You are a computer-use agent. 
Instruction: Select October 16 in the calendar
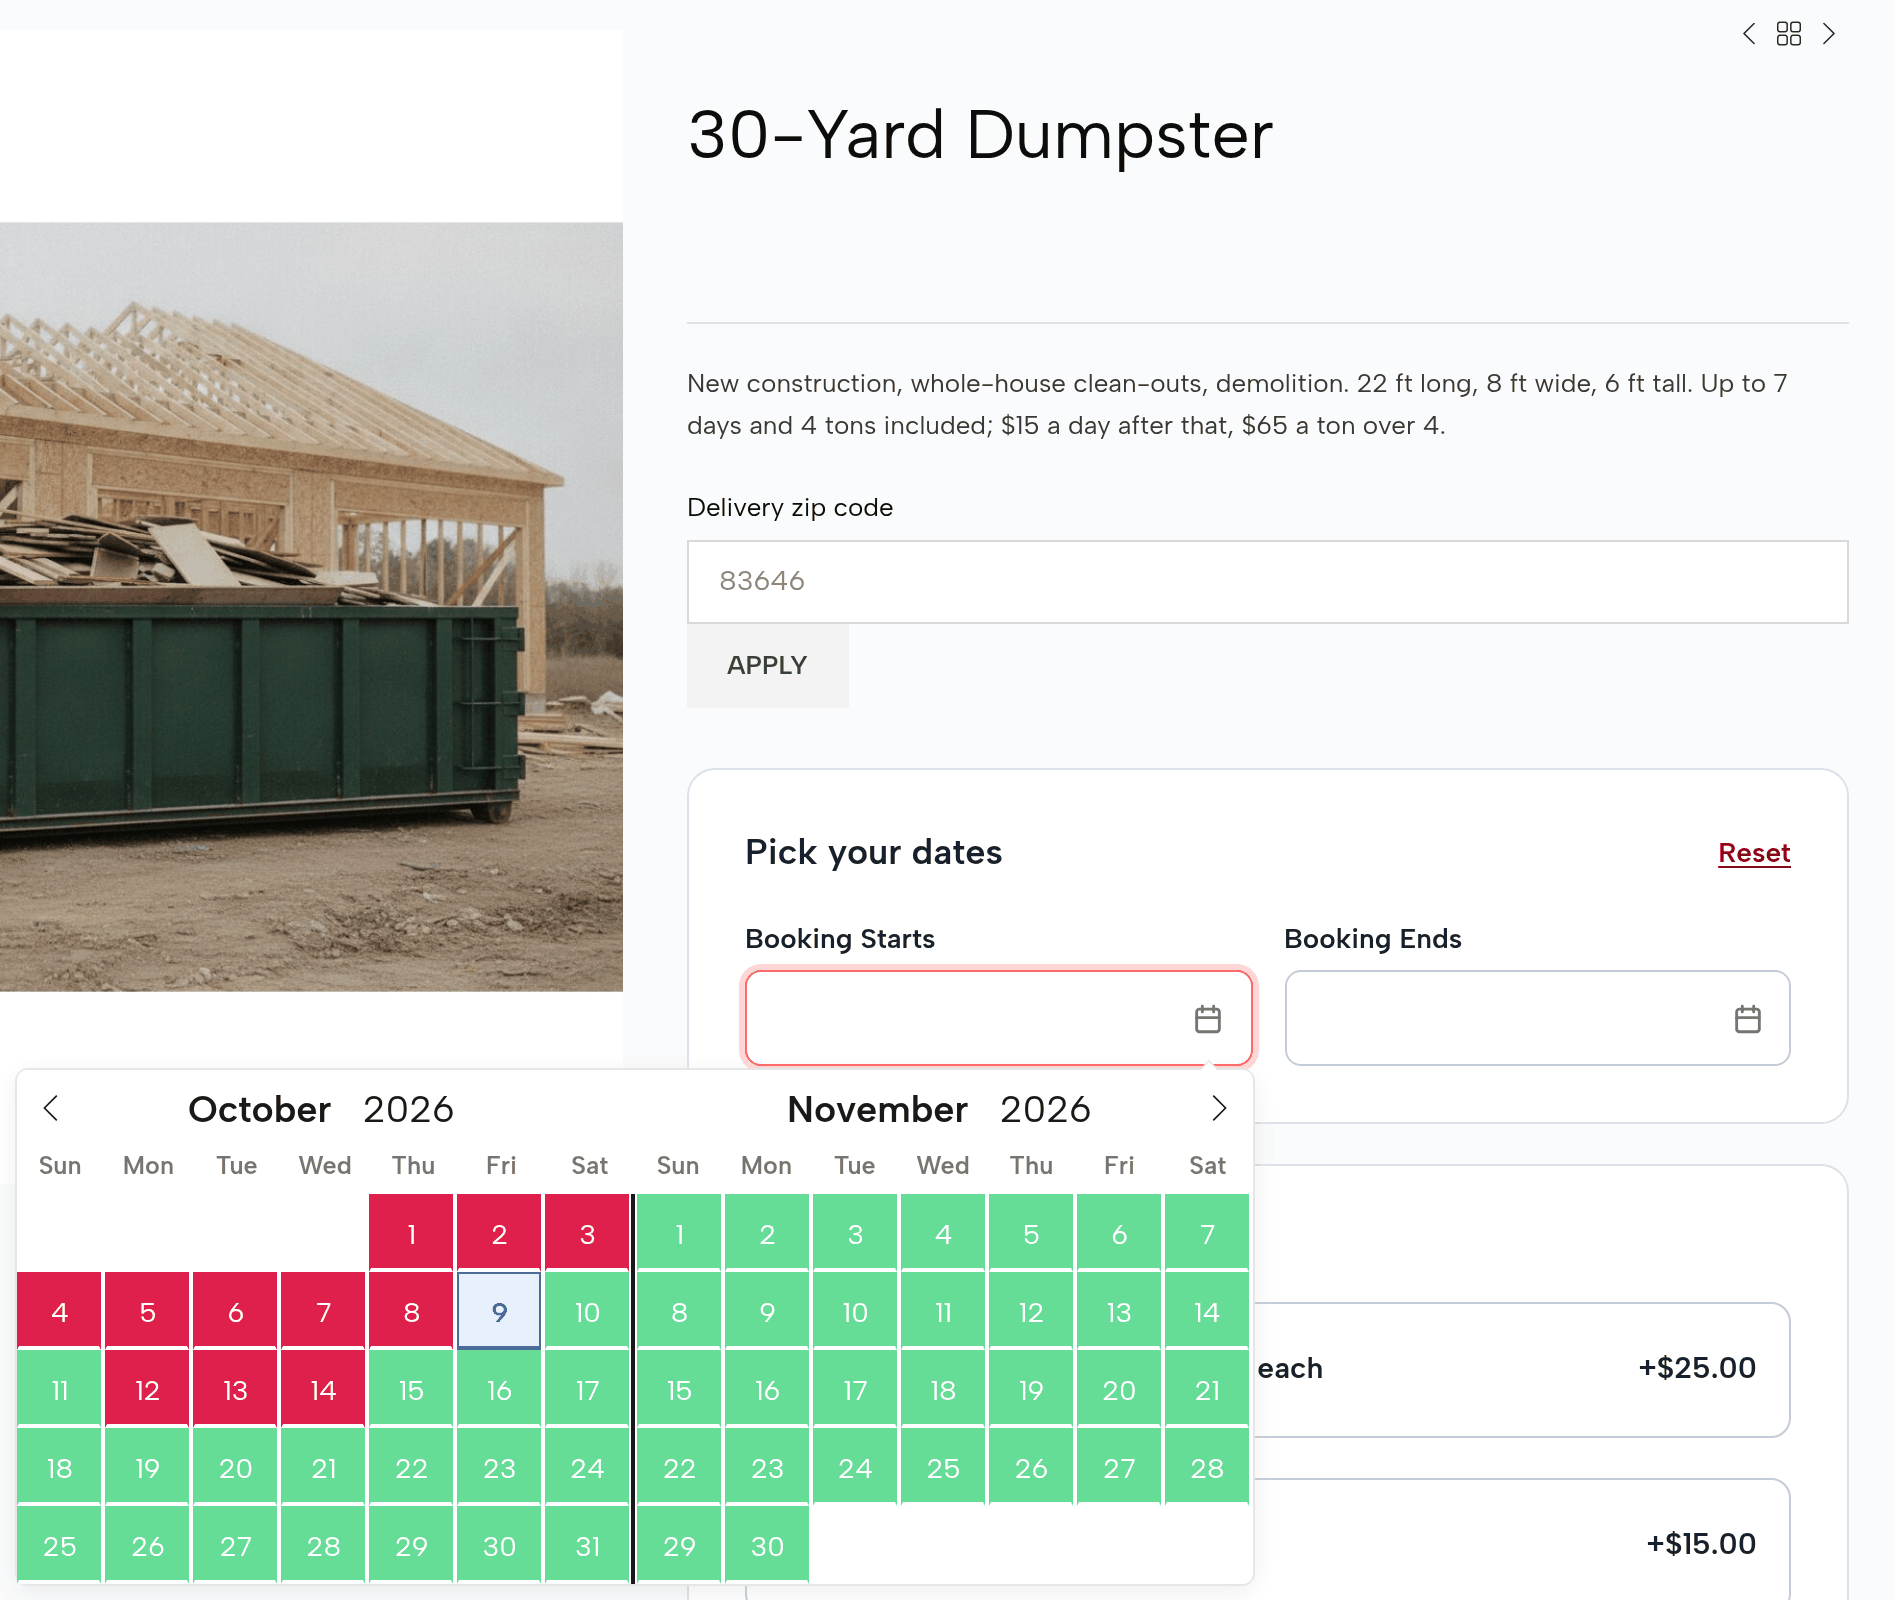[x=499, y=1389]
